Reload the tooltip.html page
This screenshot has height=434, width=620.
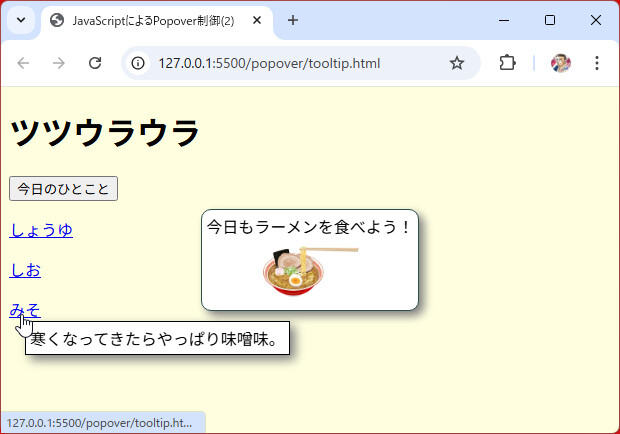[x=95, y=63]
